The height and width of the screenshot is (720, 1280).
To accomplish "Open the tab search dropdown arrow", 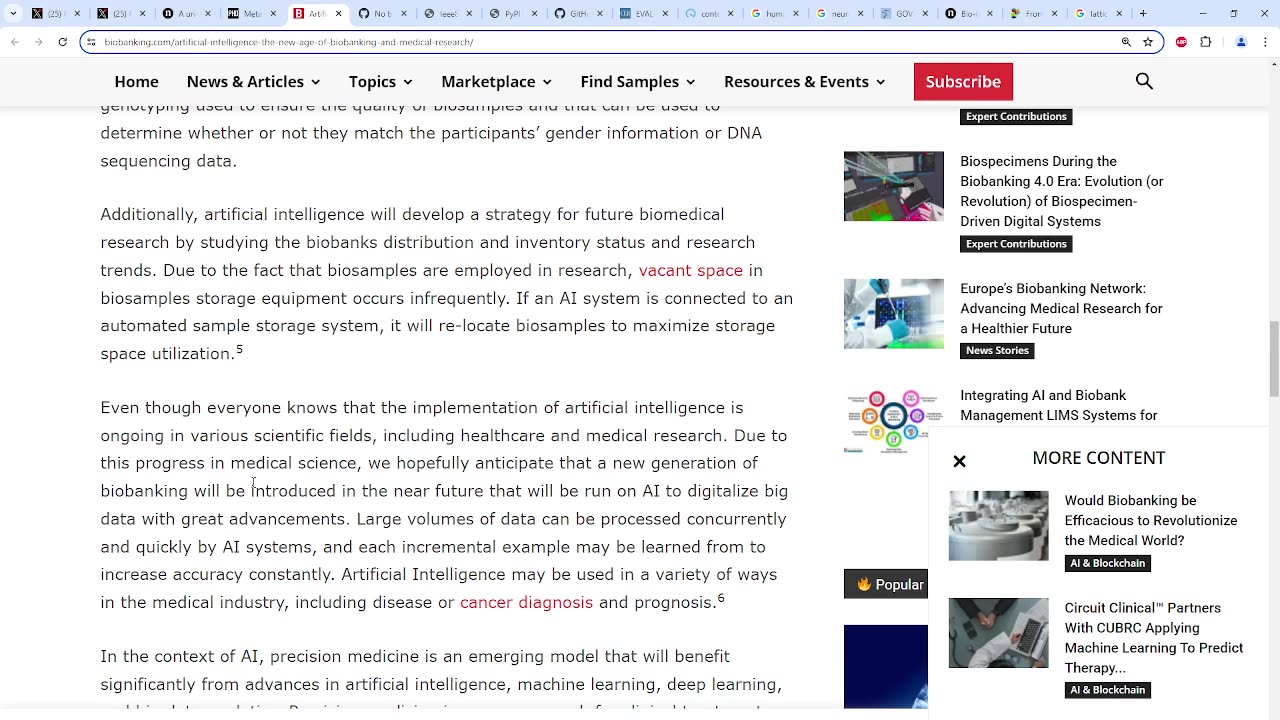I will click(12, 14).
